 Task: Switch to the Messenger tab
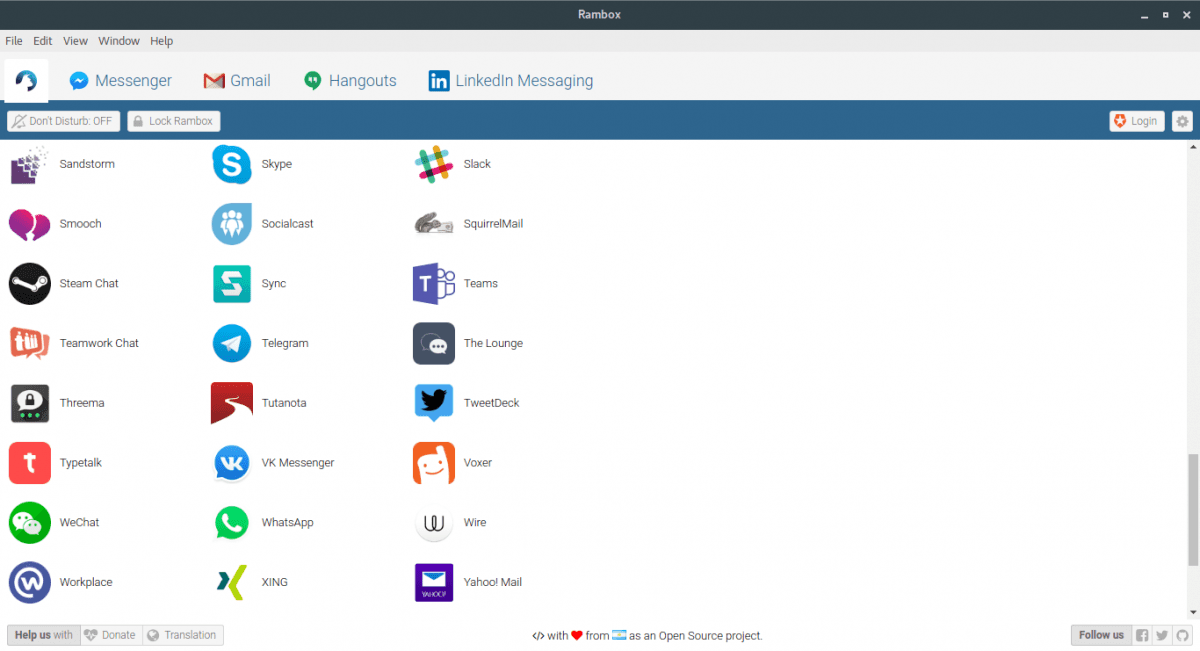[x=120, y=81]
